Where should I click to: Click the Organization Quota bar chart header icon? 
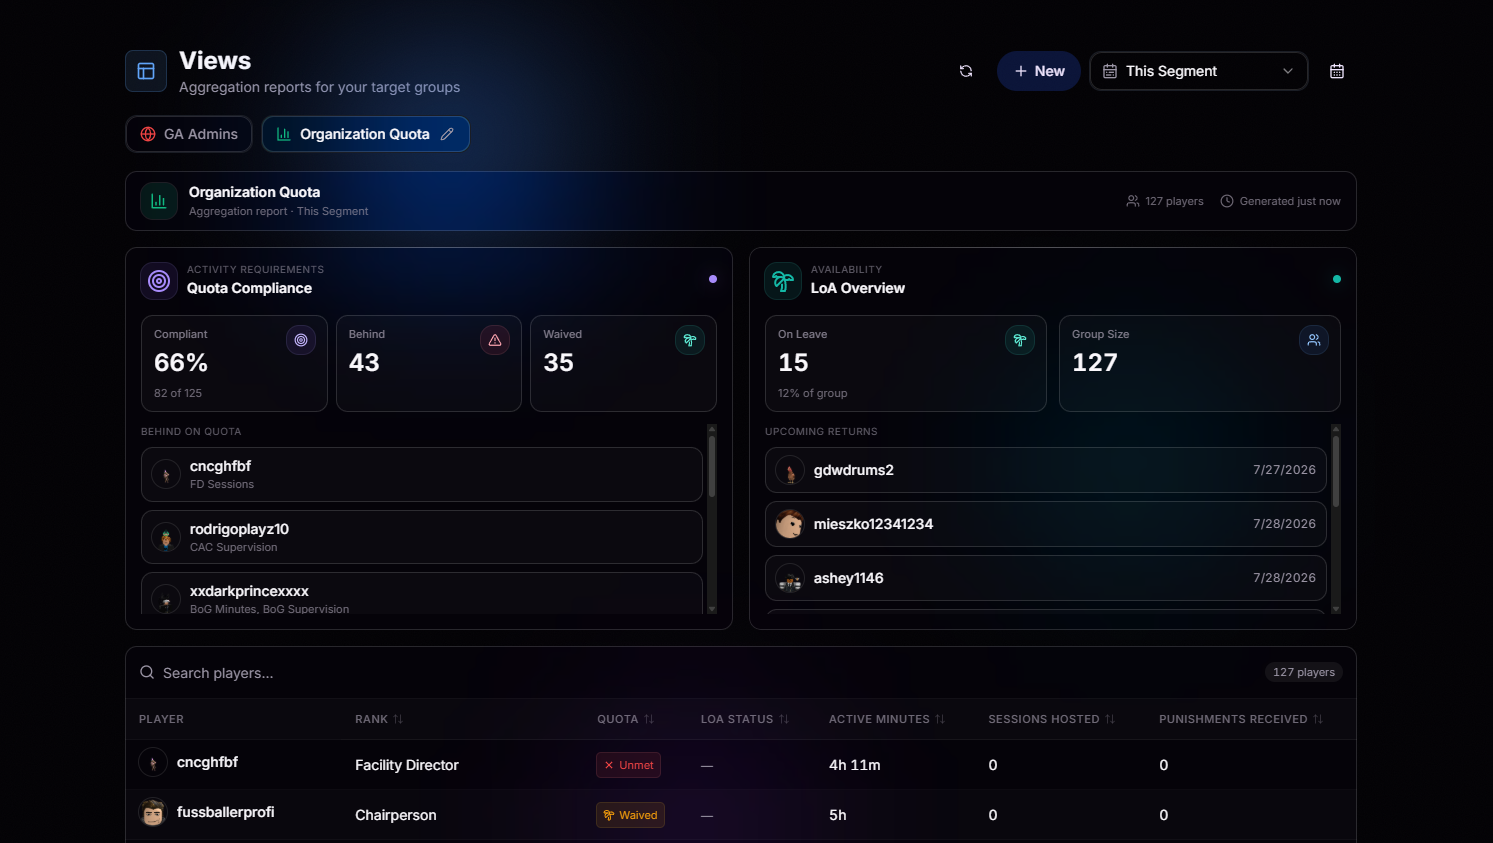point(159,201)
